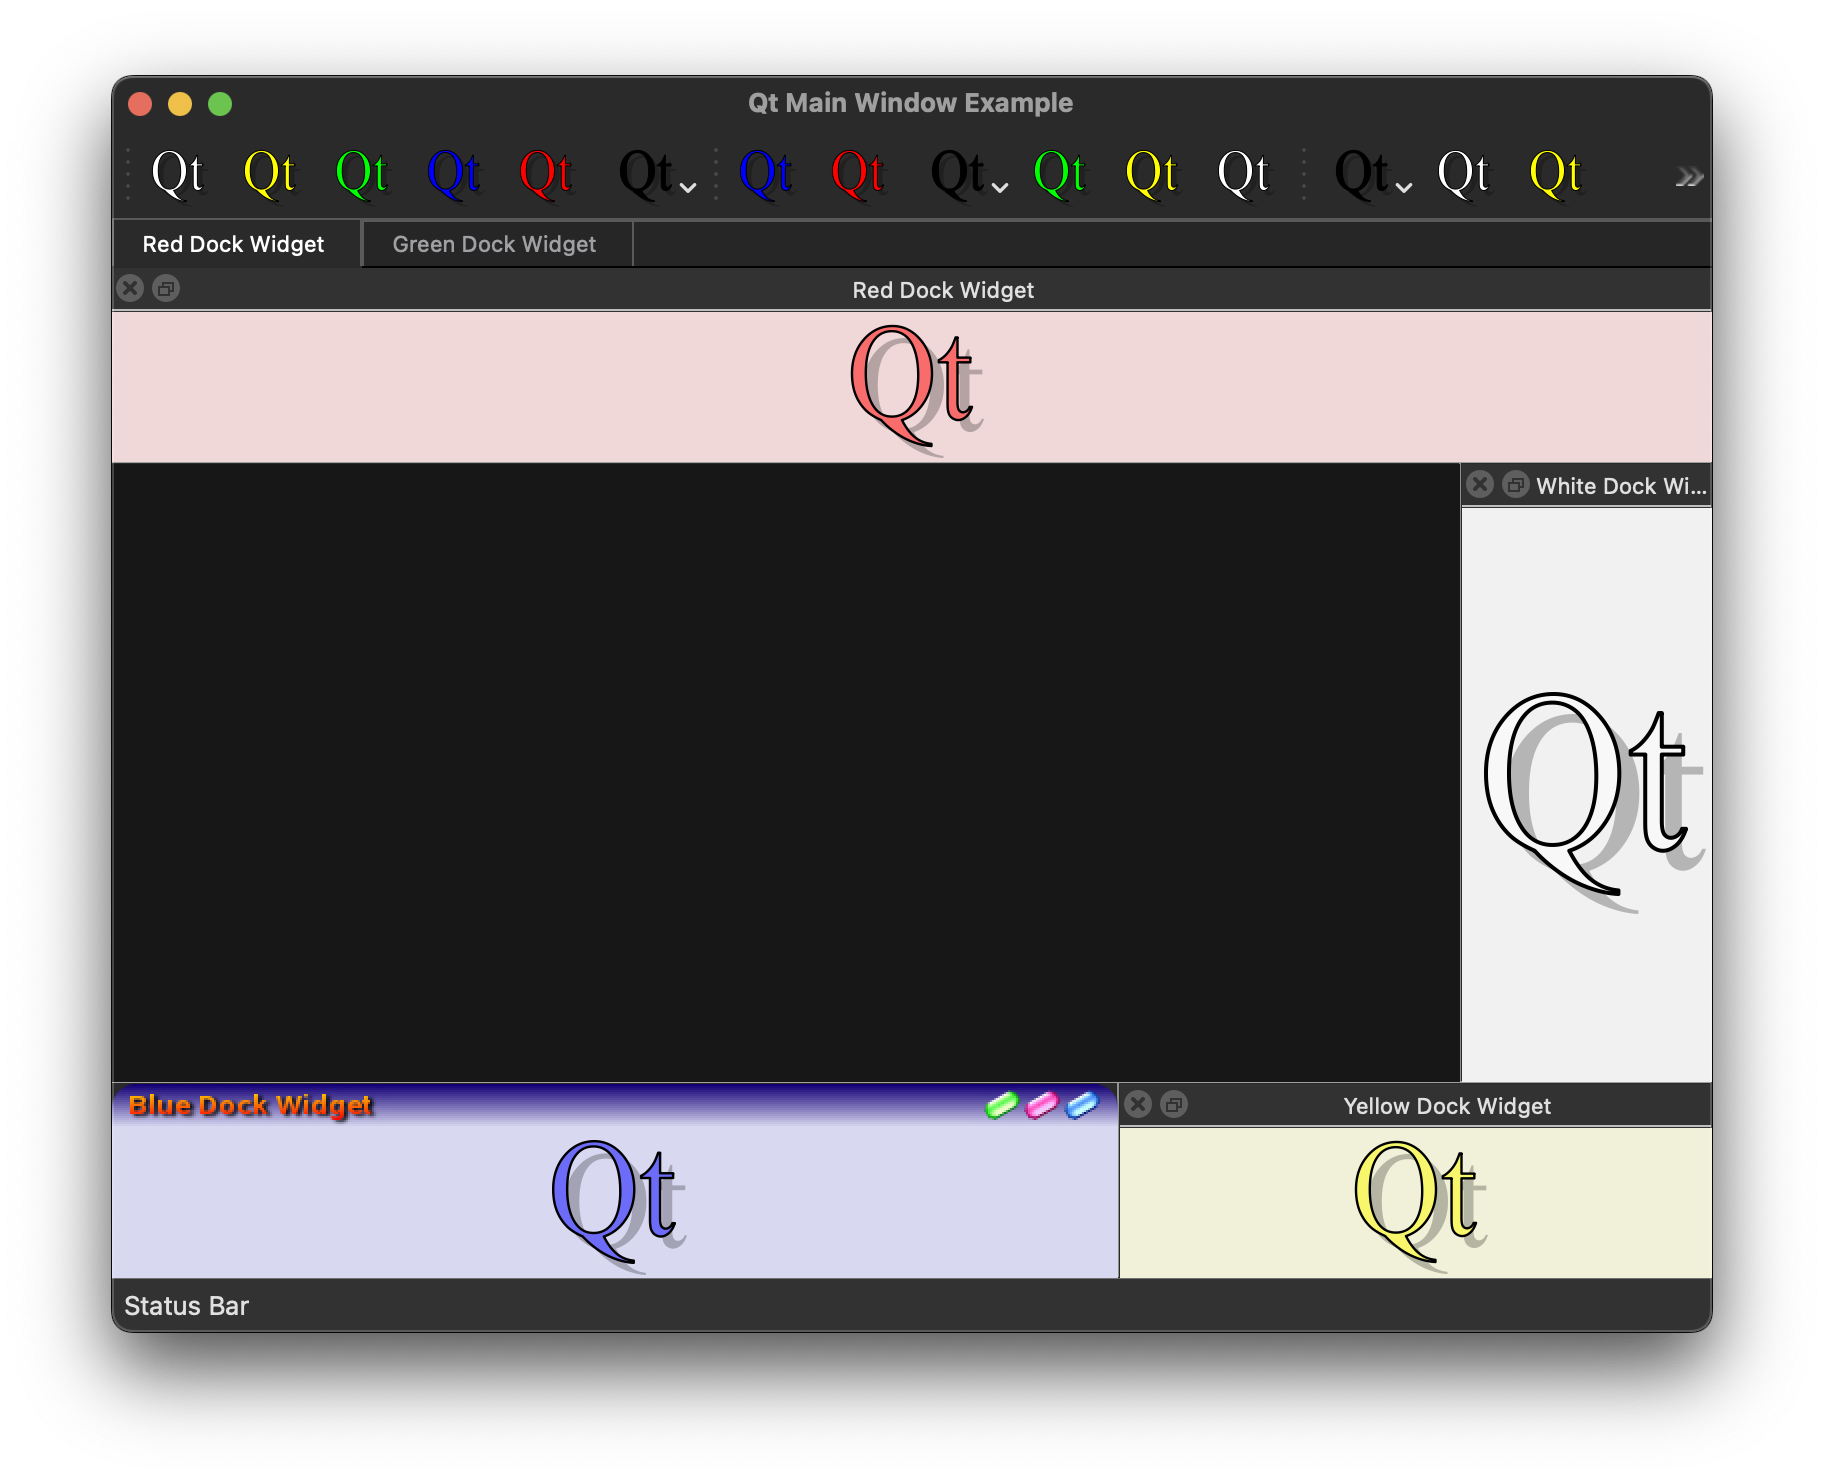Click the black Qt icon in the leftmost toolbar
Screen dimensions: 1824x1480
[x=646, y=174]
